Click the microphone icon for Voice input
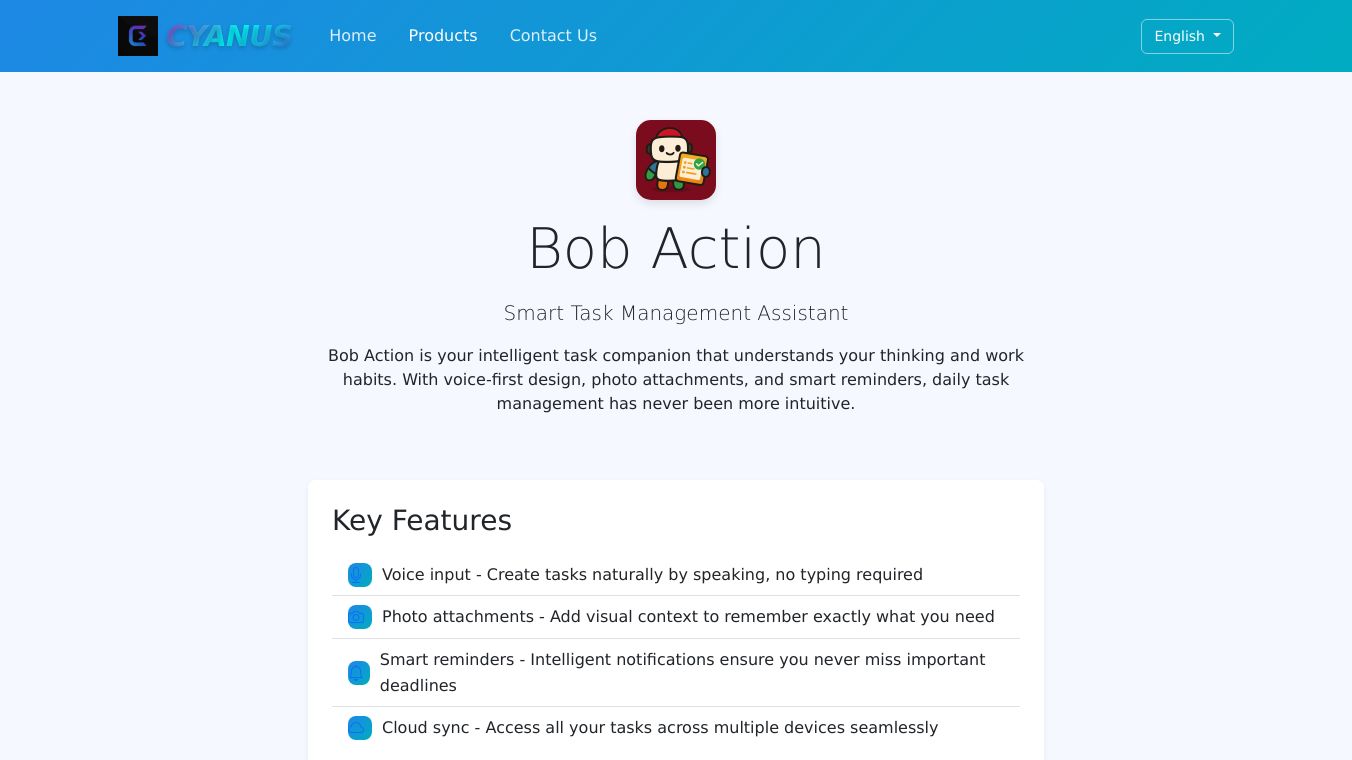1352x760 pixels. point(360,575)
